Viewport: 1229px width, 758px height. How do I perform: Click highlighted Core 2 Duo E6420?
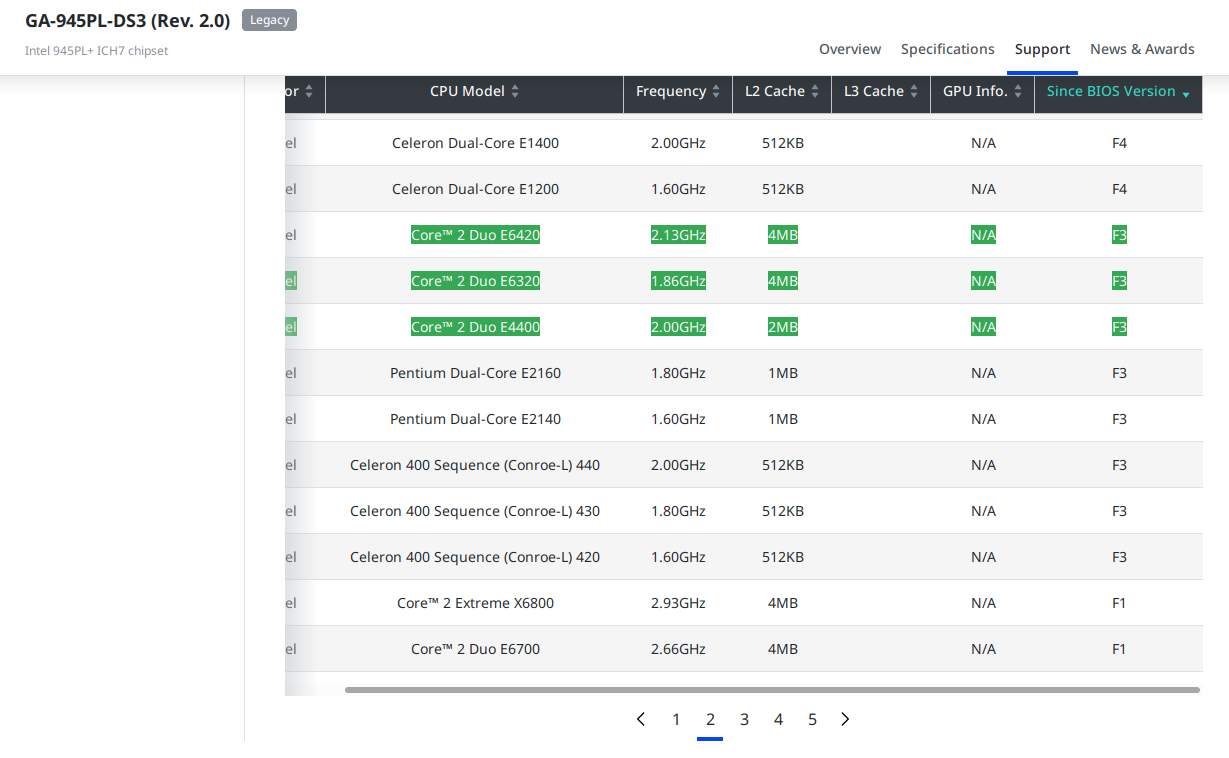pyautogui.click(x=475, y=235)
